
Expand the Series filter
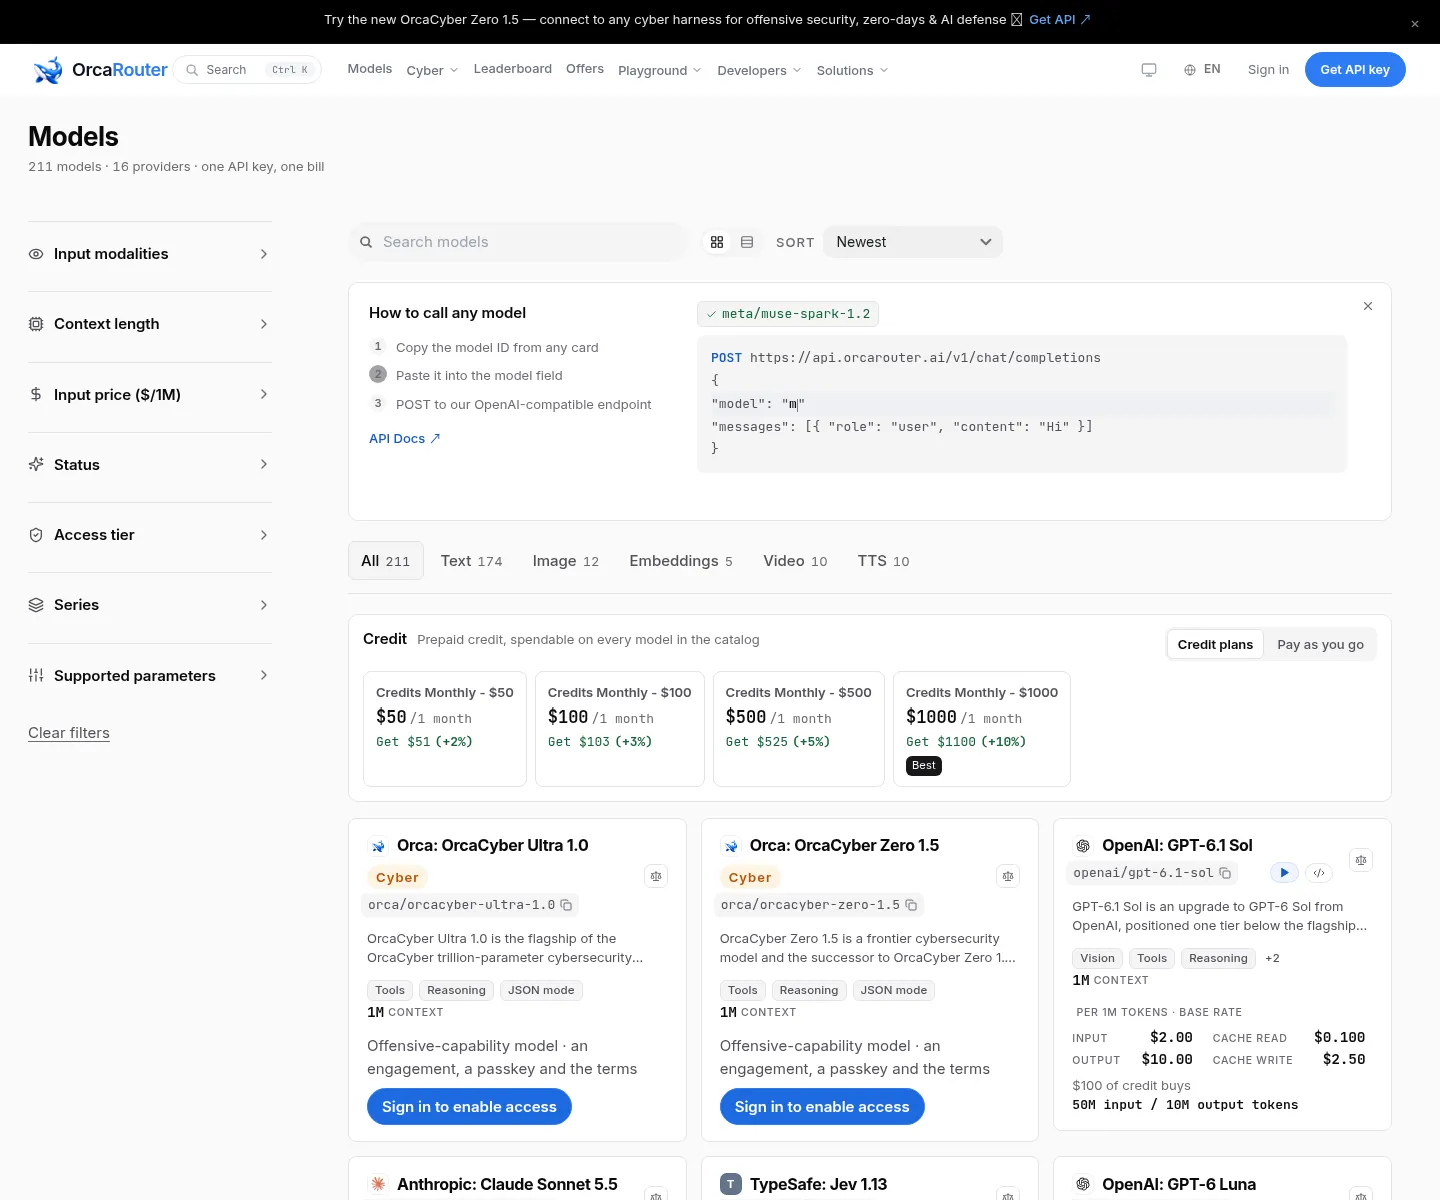click(150, 605)
